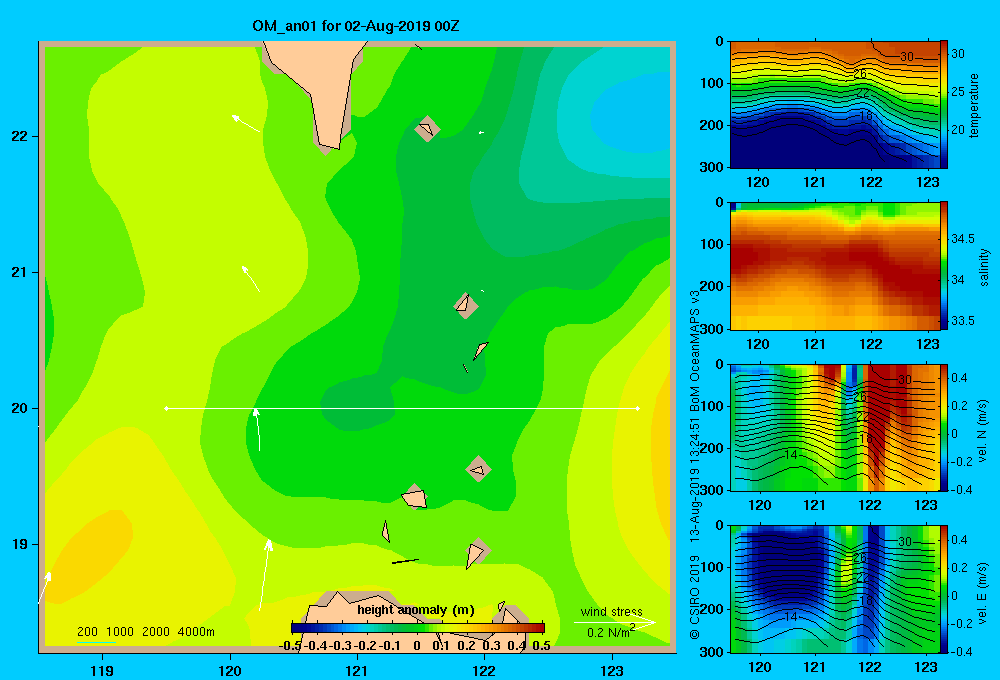
Task: Click the '30' contour label in temperature panel
Action: point(907,57)
